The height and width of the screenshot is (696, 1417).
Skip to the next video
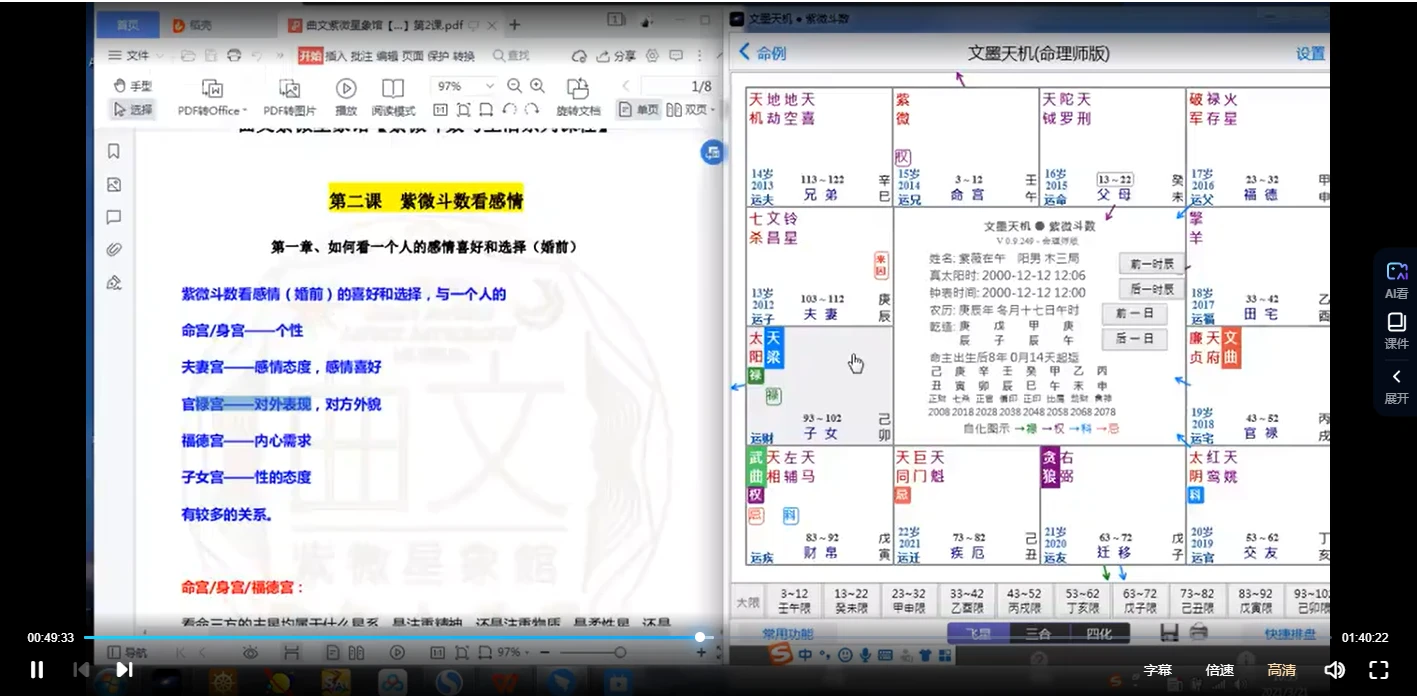(124, 670)
